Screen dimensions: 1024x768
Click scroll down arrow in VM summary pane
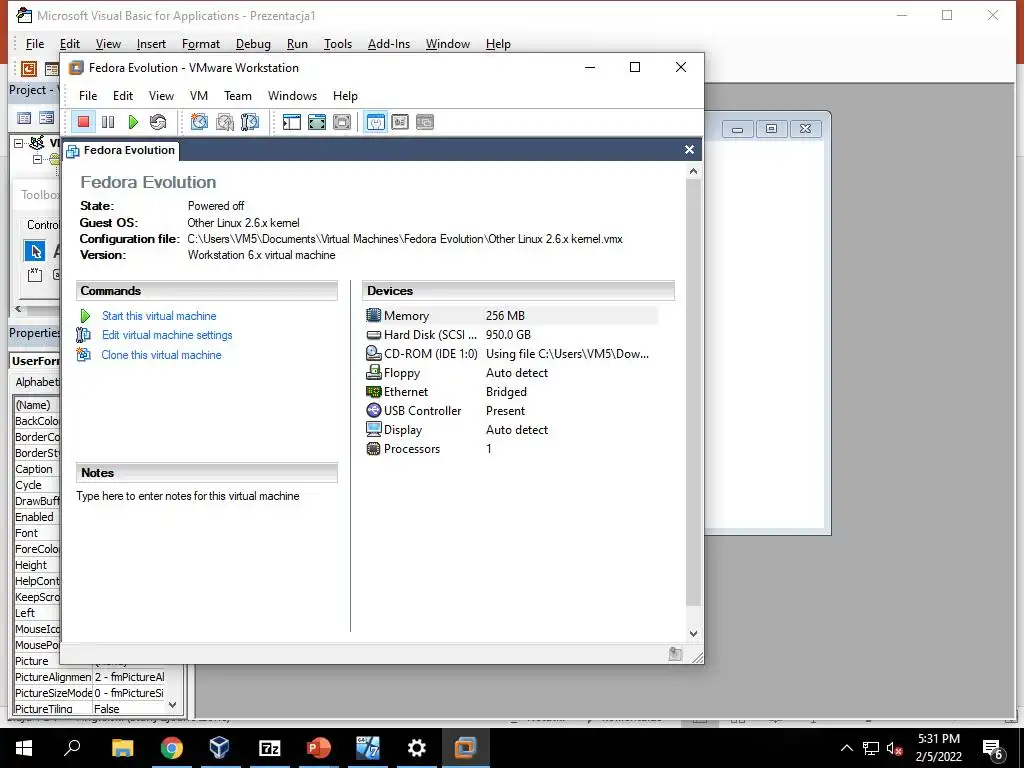694,633
